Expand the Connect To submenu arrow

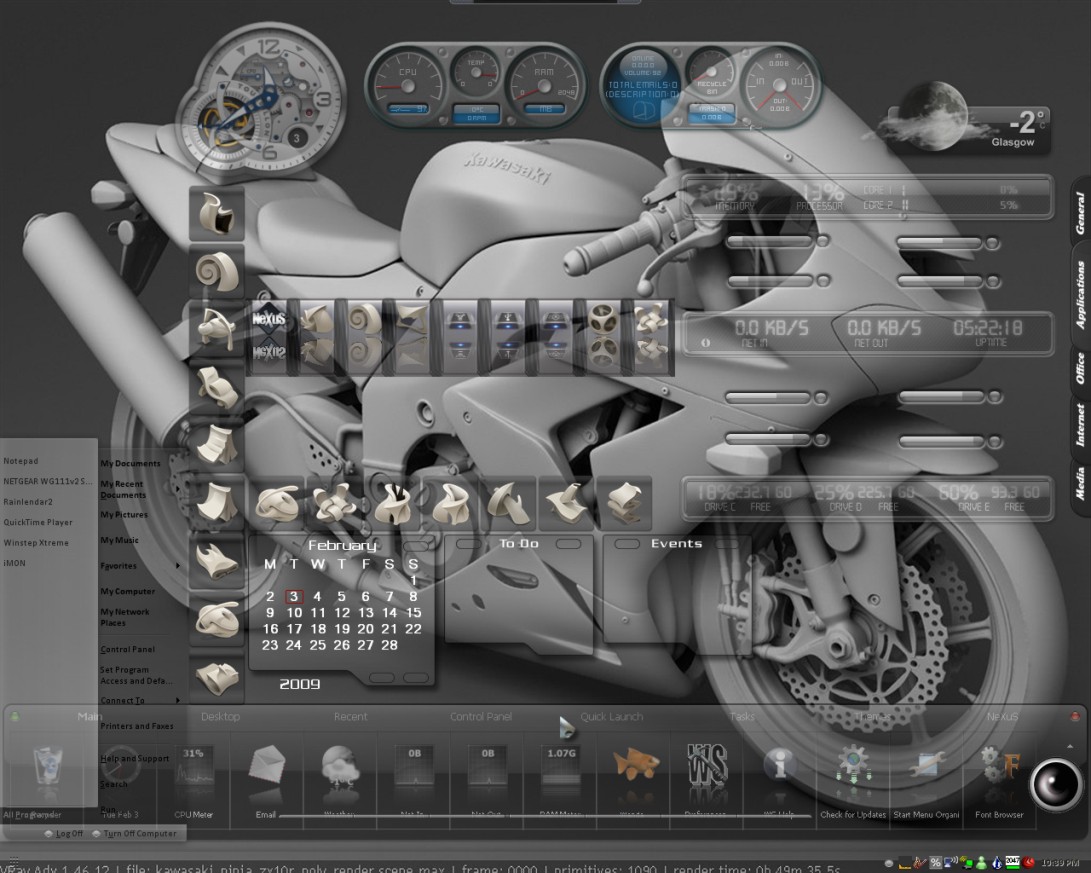point(178,700)
